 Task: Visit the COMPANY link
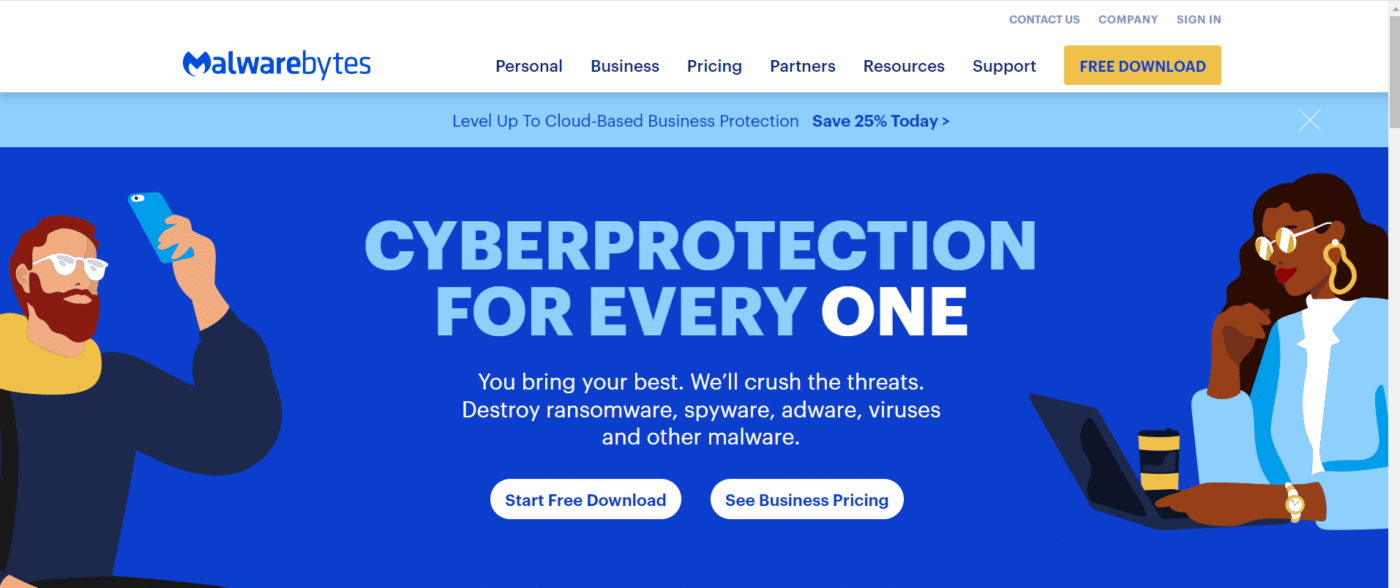1128,19
